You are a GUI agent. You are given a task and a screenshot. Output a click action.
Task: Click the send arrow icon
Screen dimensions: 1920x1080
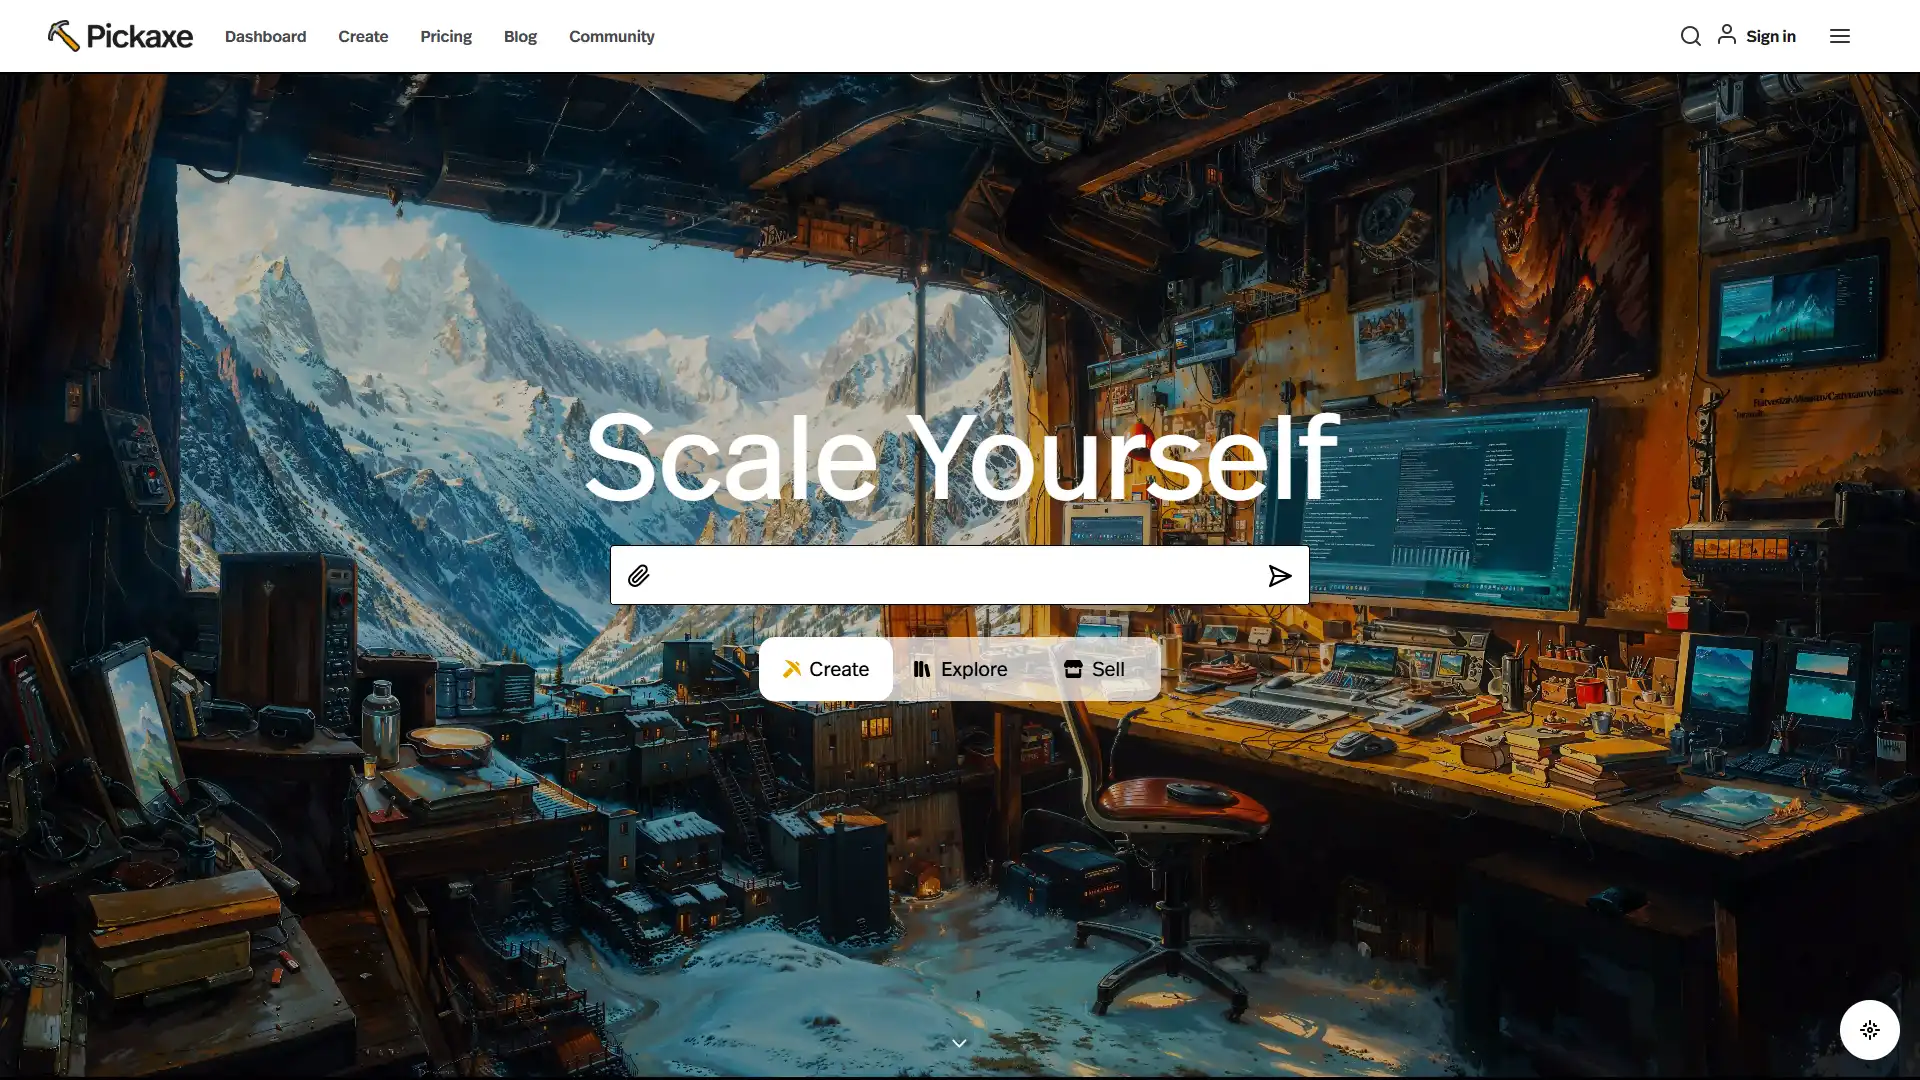click(x=1278, y=575)
